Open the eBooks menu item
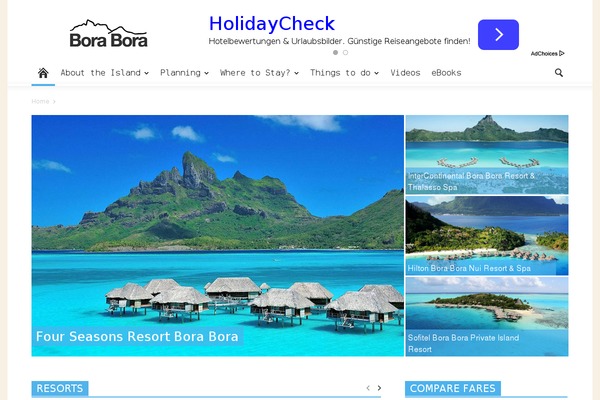 pos(446,73)
